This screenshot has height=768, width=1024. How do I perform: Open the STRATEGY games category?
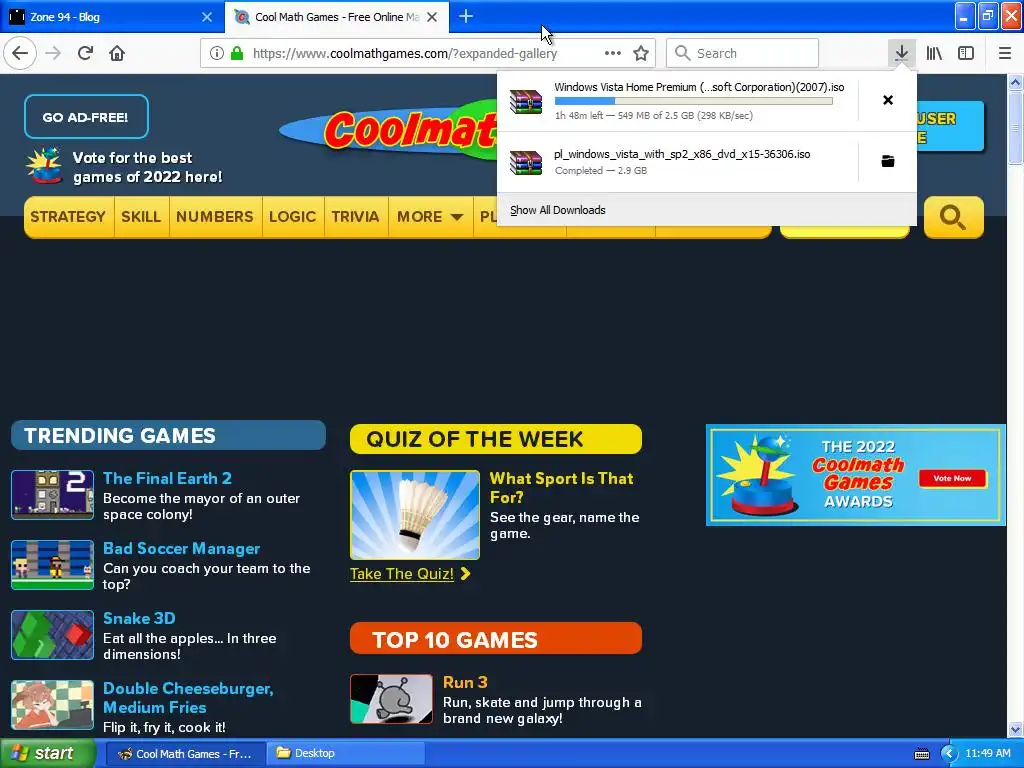[x=68, y=217]
